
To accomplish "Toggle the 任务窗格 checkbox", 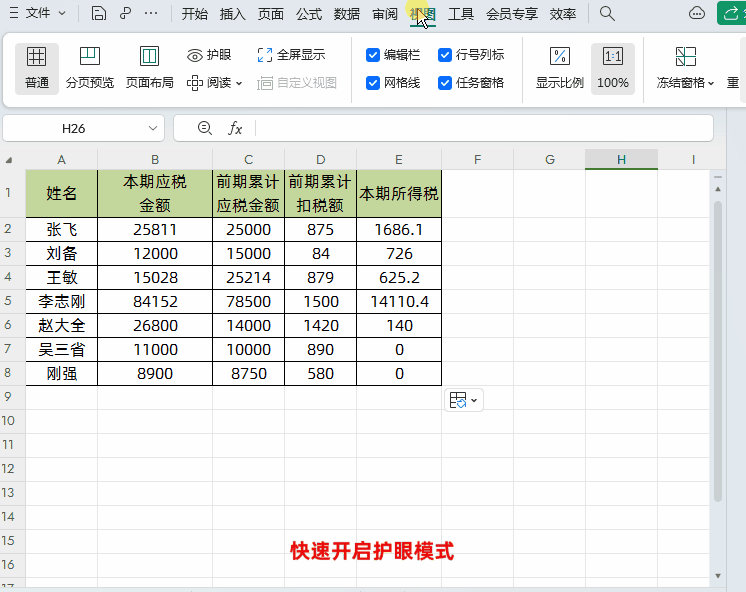I will 445,83.
